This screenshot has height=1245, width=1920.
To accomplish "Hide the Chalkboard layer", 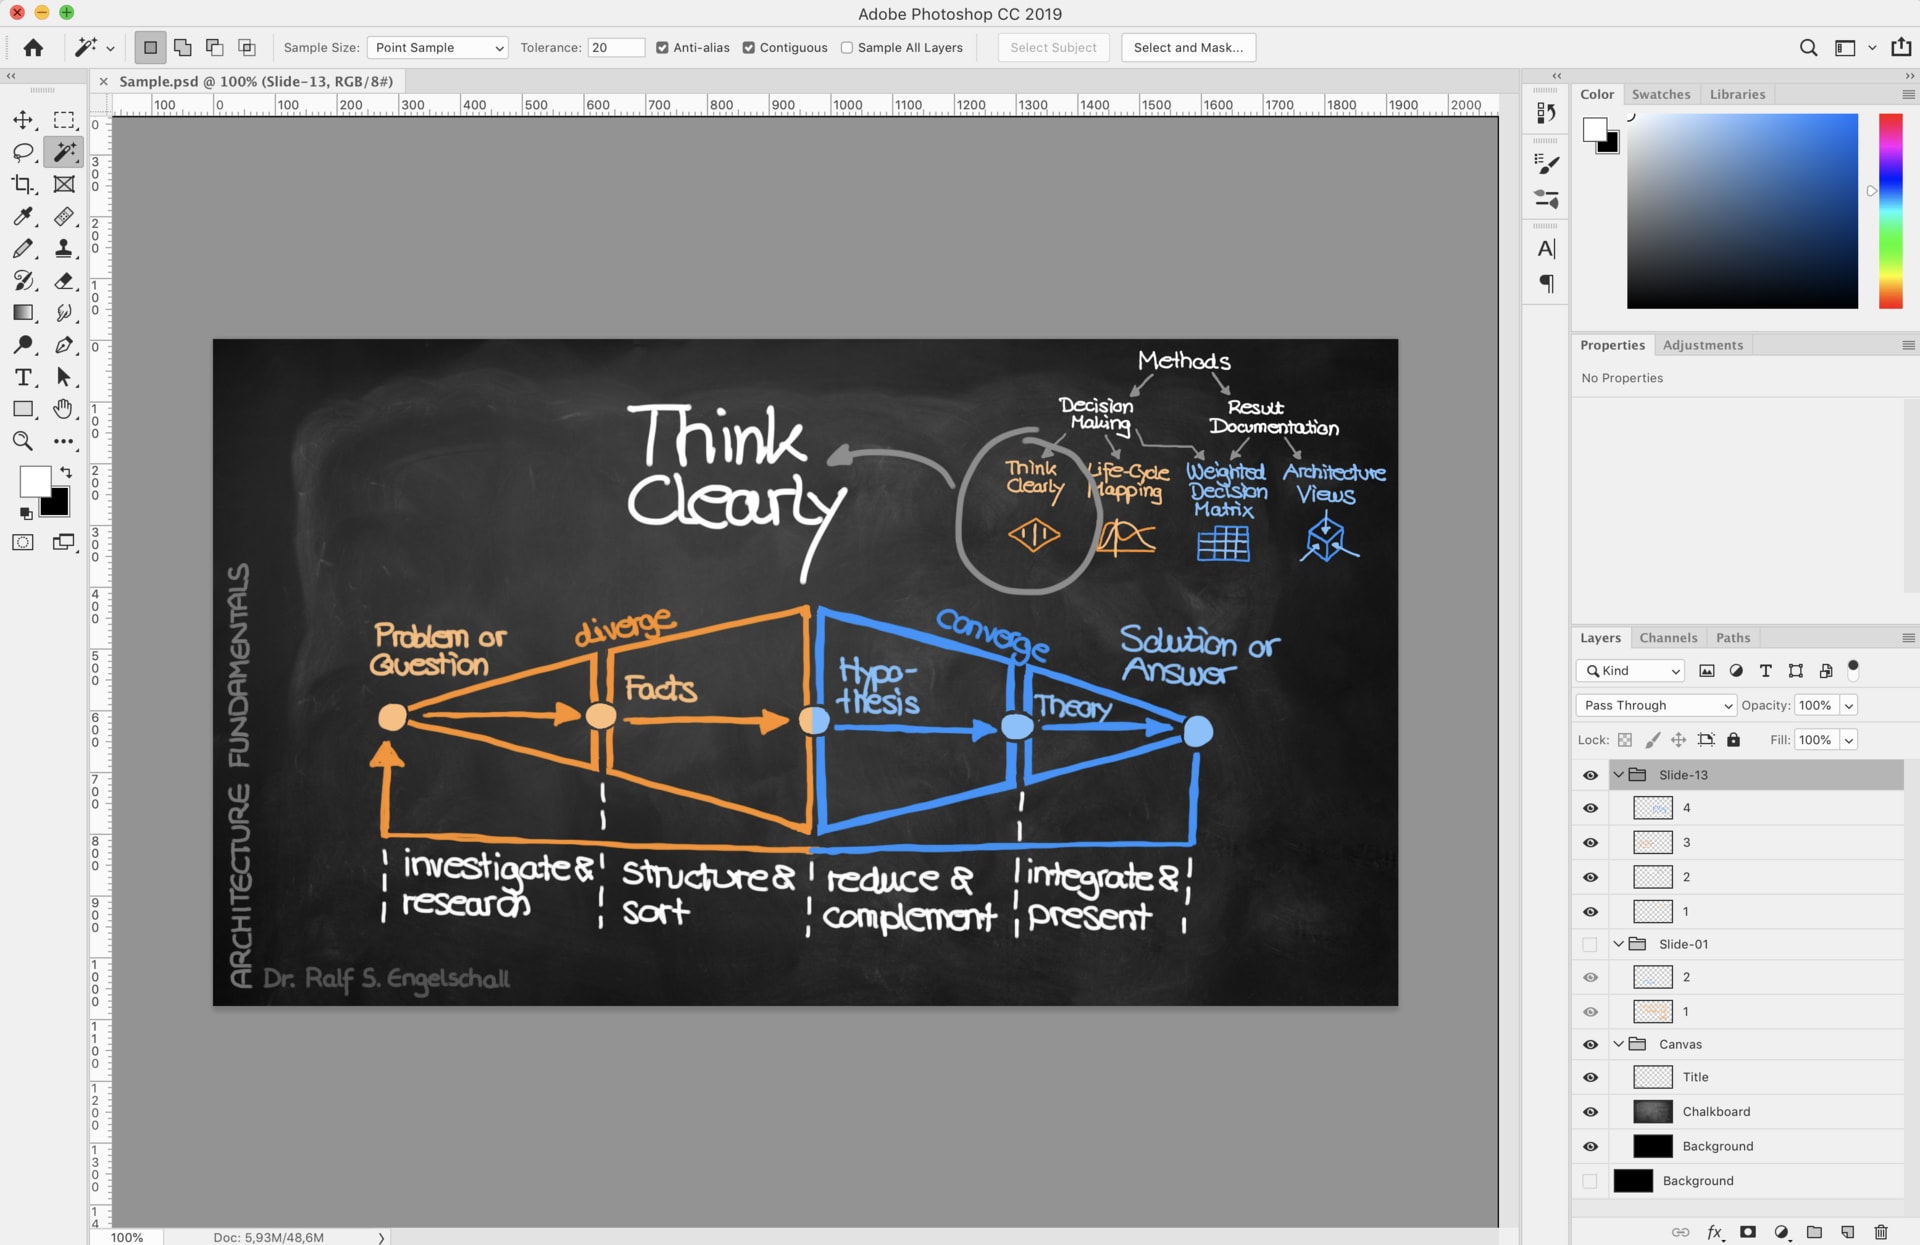I will click(1590, 1111).
